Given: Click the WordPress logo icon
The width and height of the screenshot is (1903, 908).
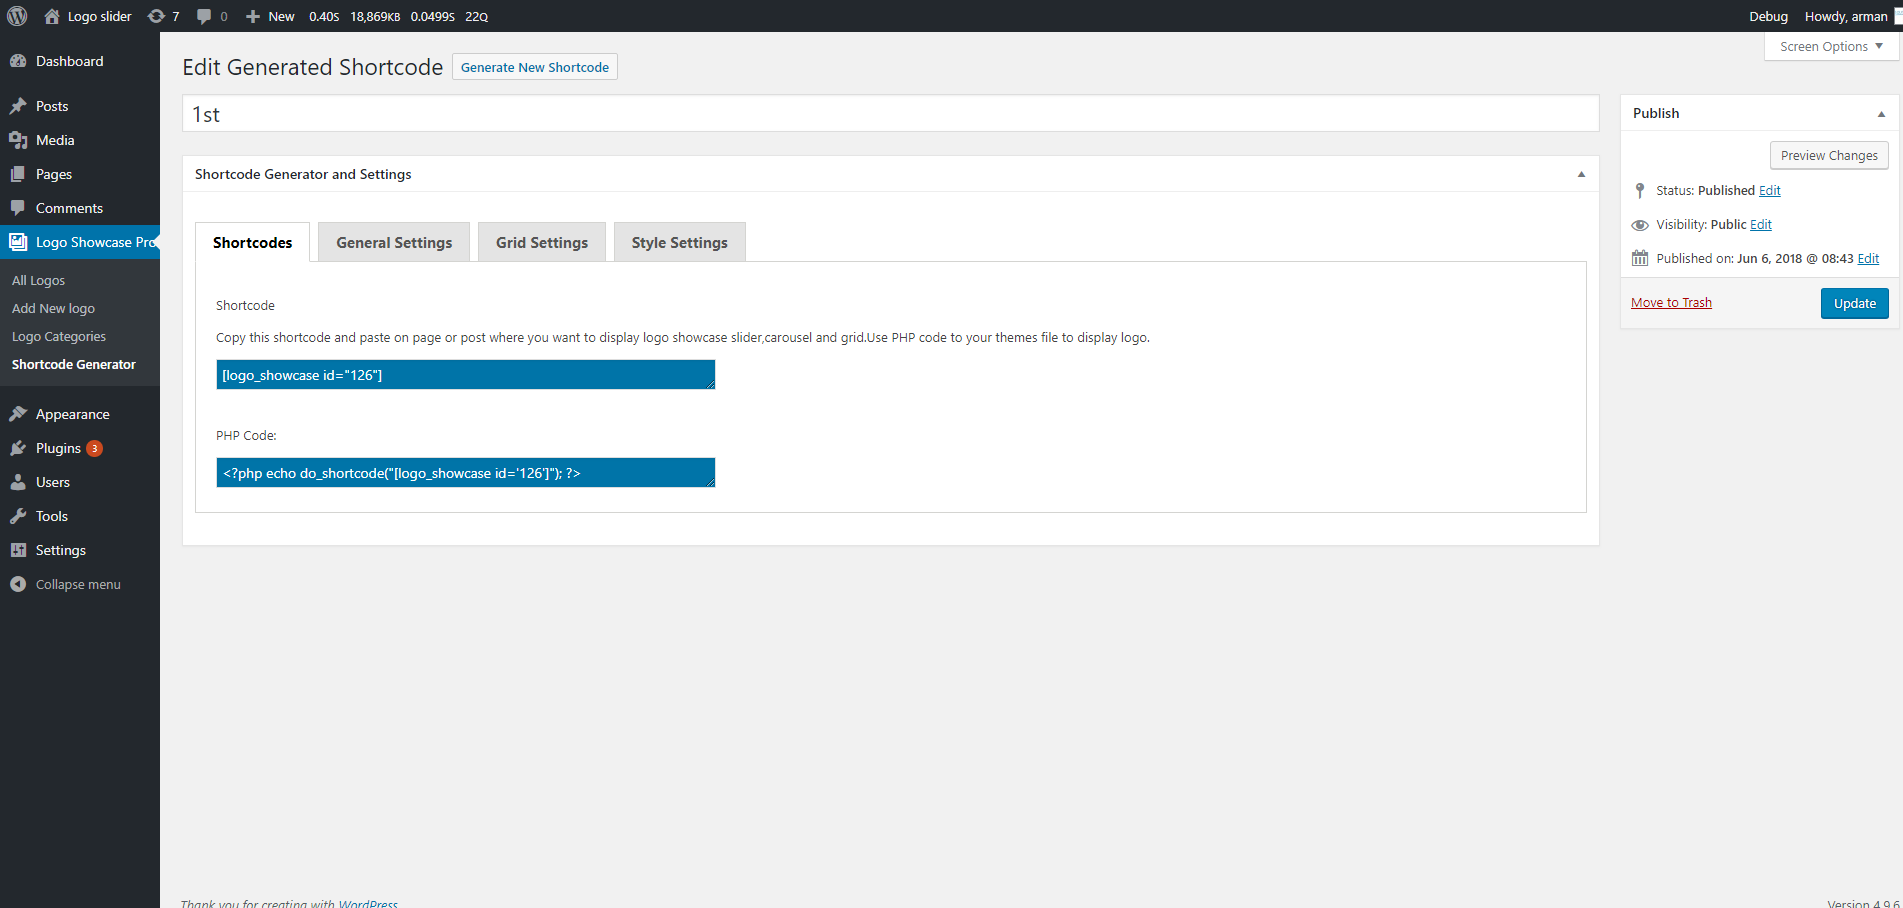Looking at the screenshot, I should tap(17, 16).
